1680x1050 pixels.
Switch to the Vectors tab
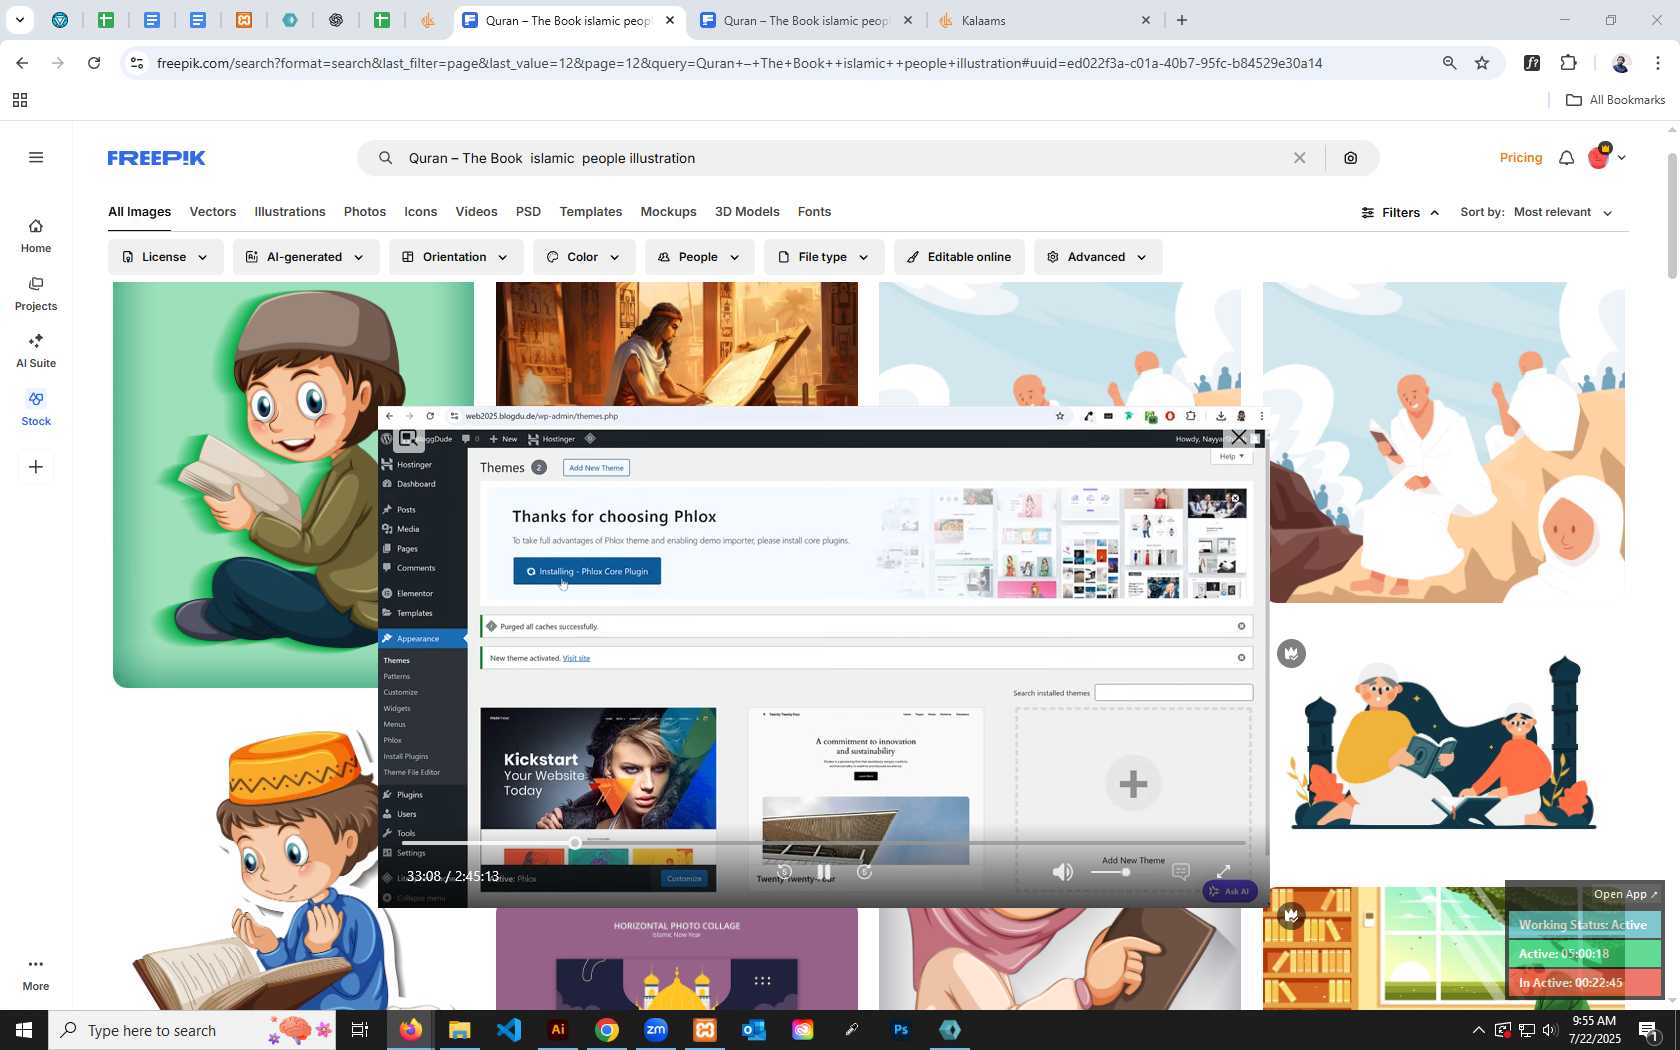coord(213,212)
